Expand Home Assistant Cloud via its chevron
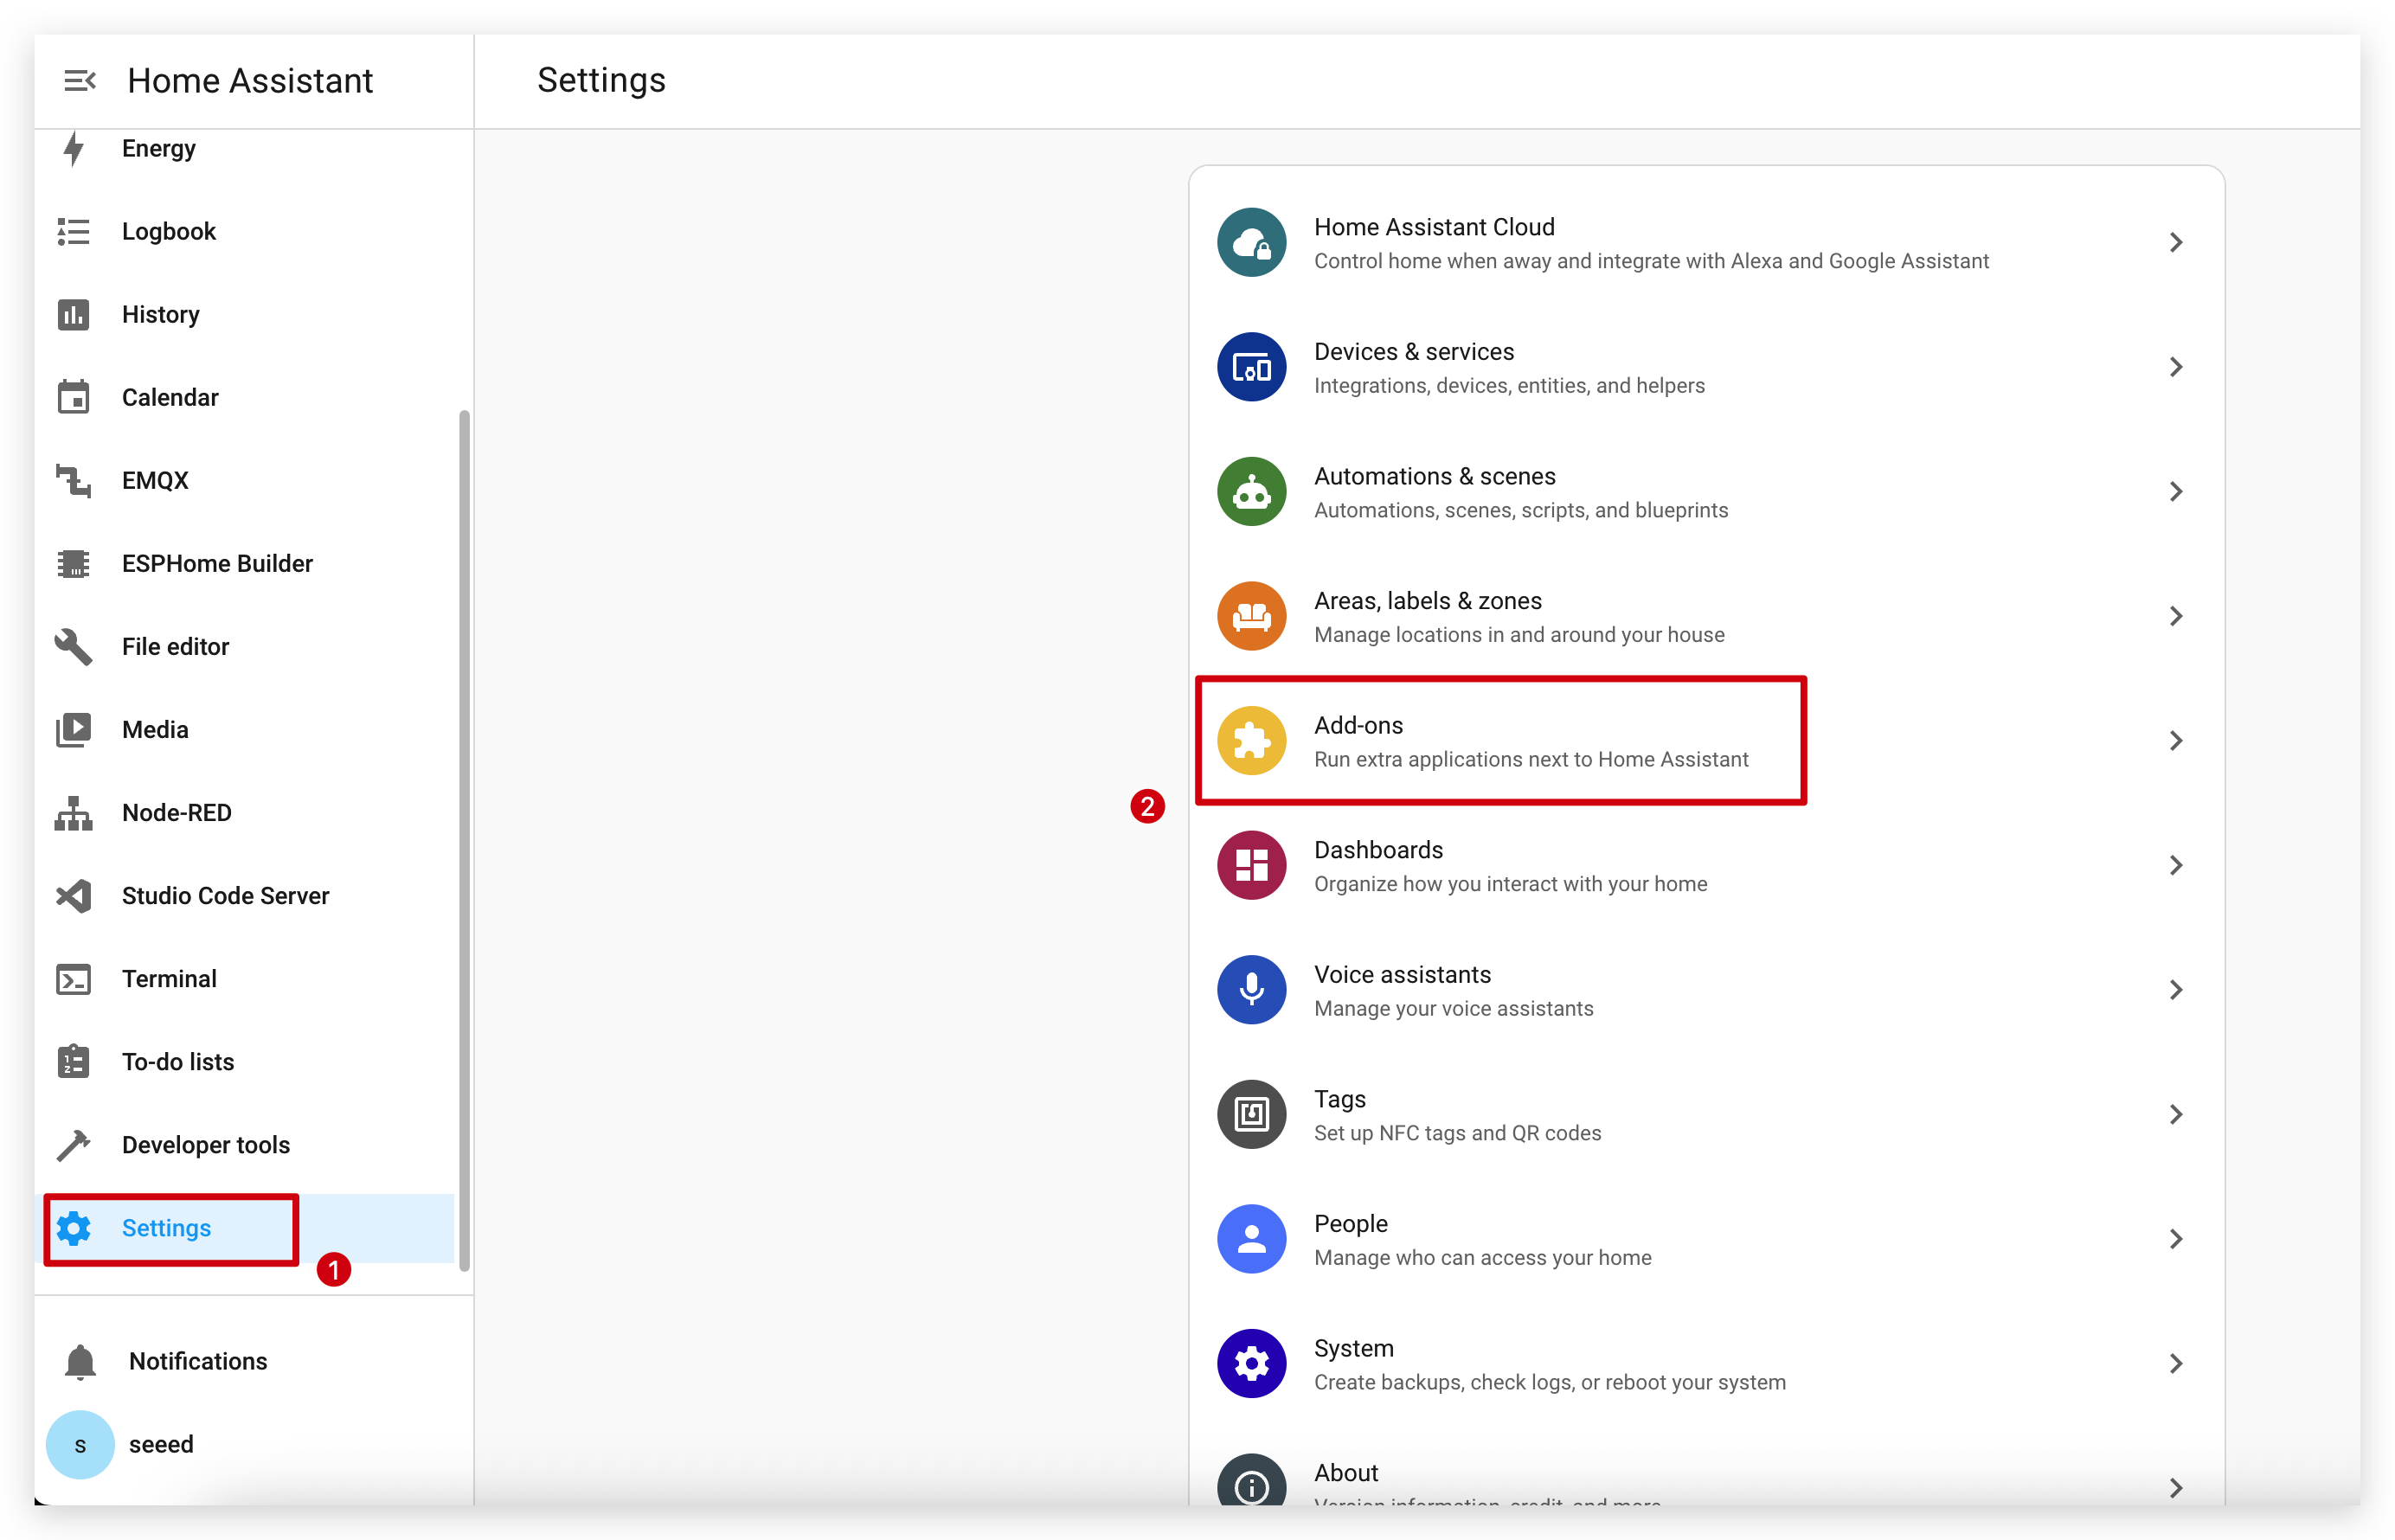The height and width of the screenshot is (1540, 2395). 2175,242
